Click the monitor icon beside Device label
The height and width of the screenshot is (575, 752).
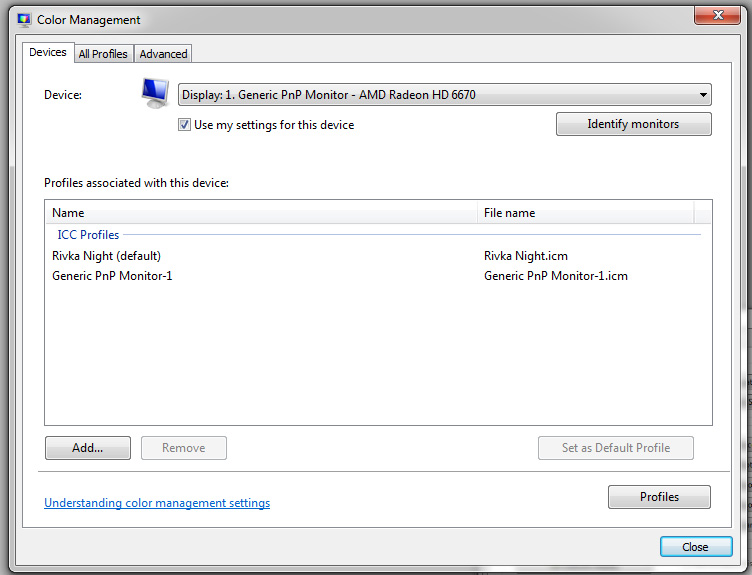[x=155, y=93]
